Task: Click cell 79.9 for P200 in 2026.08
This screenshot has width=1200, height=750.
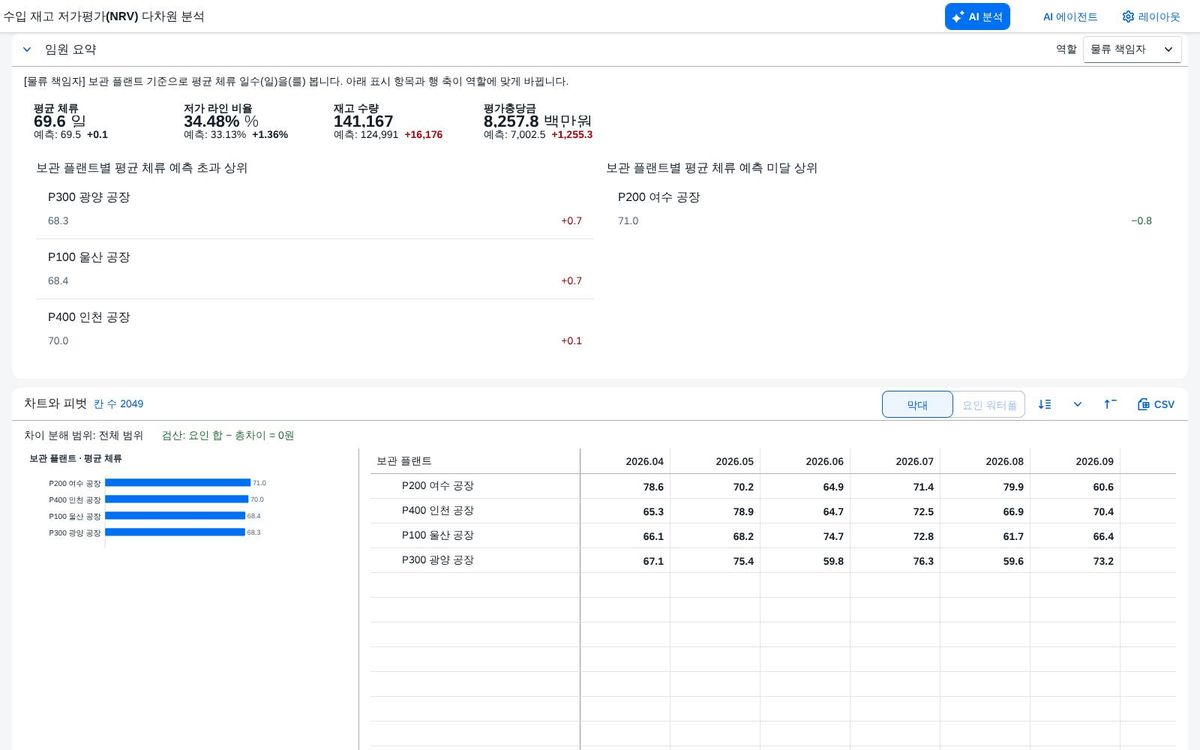Action: click(x=985, y=487)
